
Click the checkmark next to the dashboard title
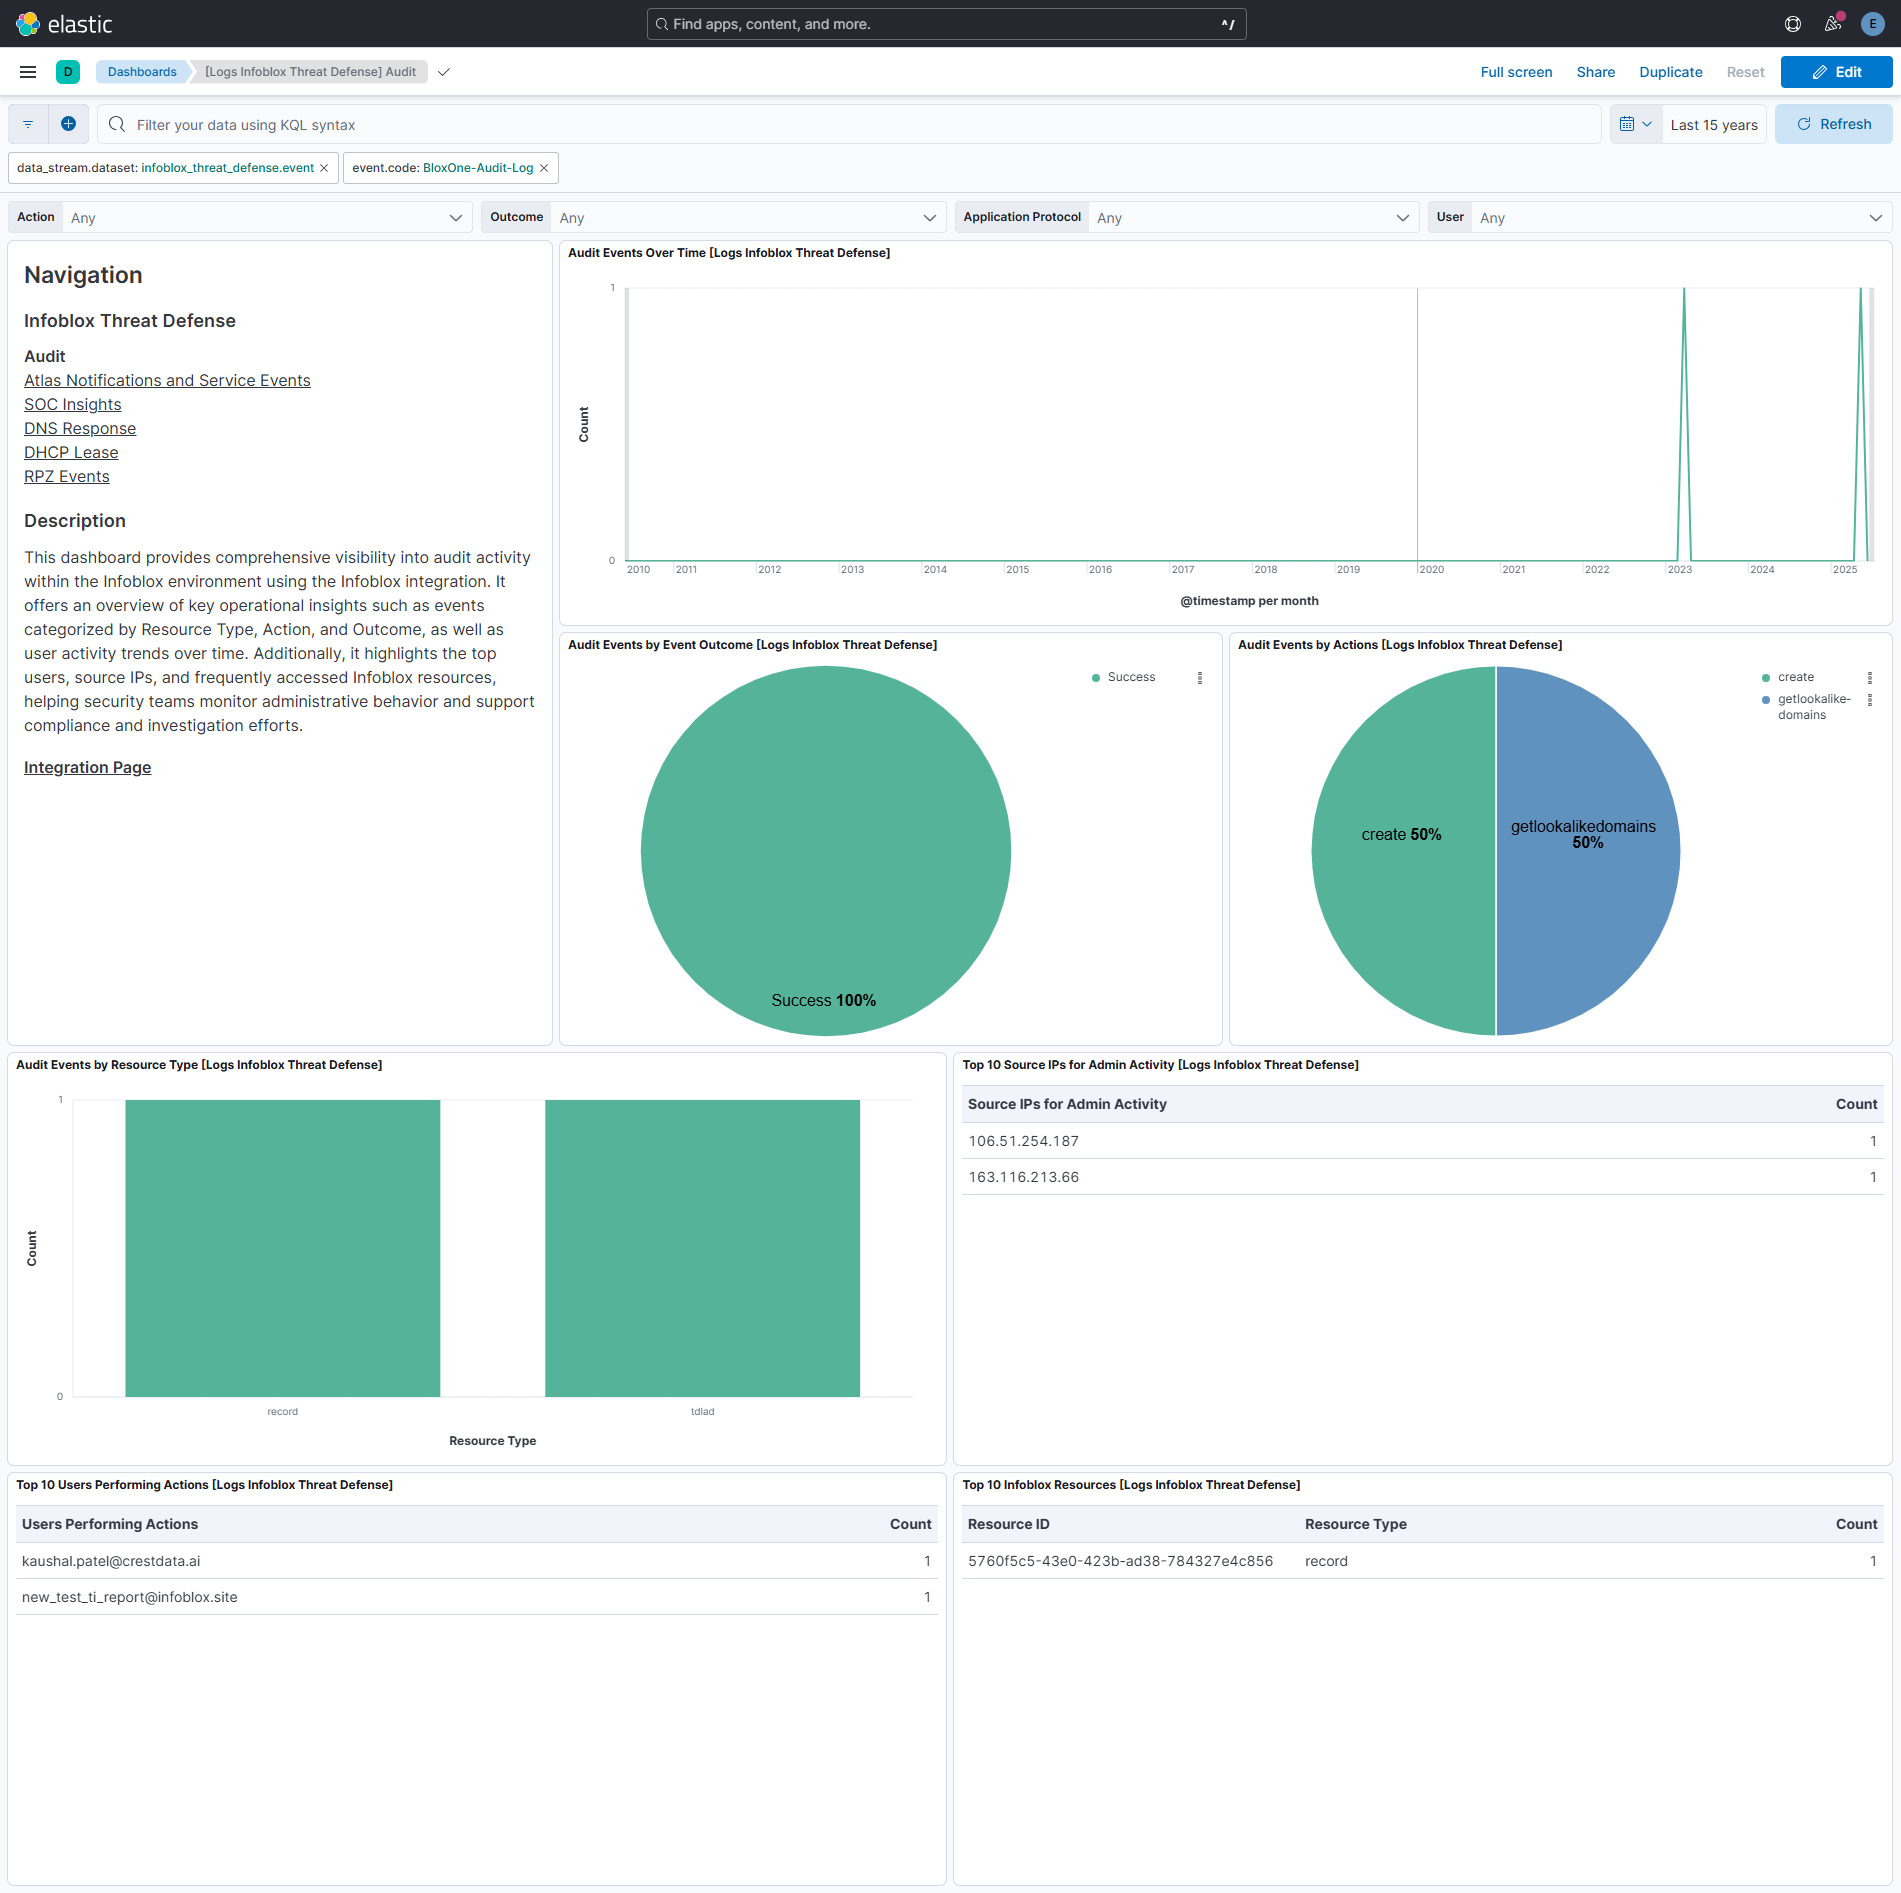(x=444, y=72)
